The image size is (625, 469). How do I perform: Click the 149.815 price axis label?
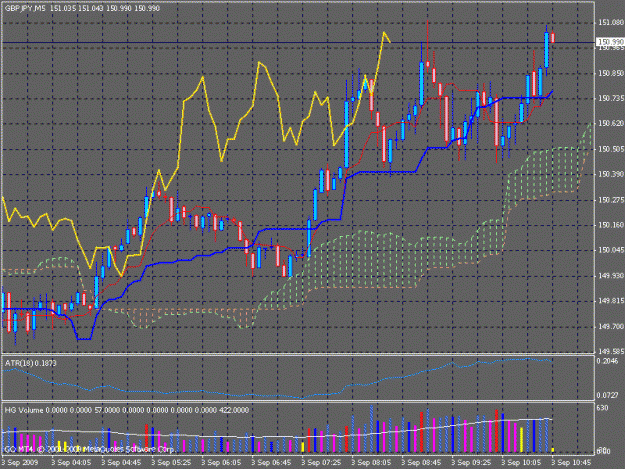(x=611, y=301)
